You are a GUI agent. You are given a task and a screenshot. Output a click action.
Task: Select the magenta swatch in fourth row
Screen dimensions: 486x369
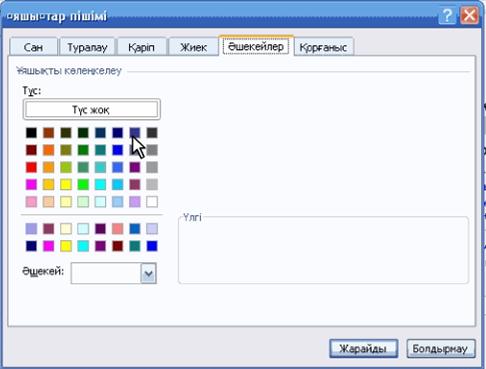[31, 184]
